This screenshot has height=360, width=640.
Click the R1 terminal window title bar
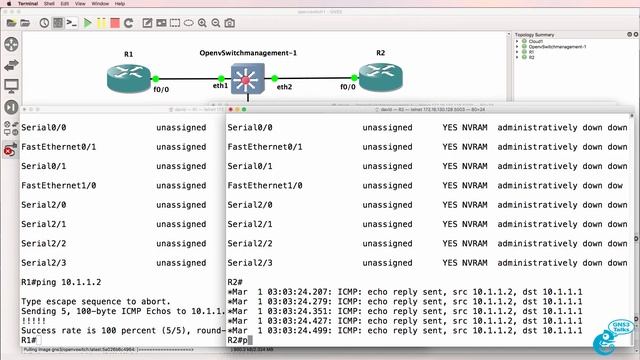pos(122,109)
